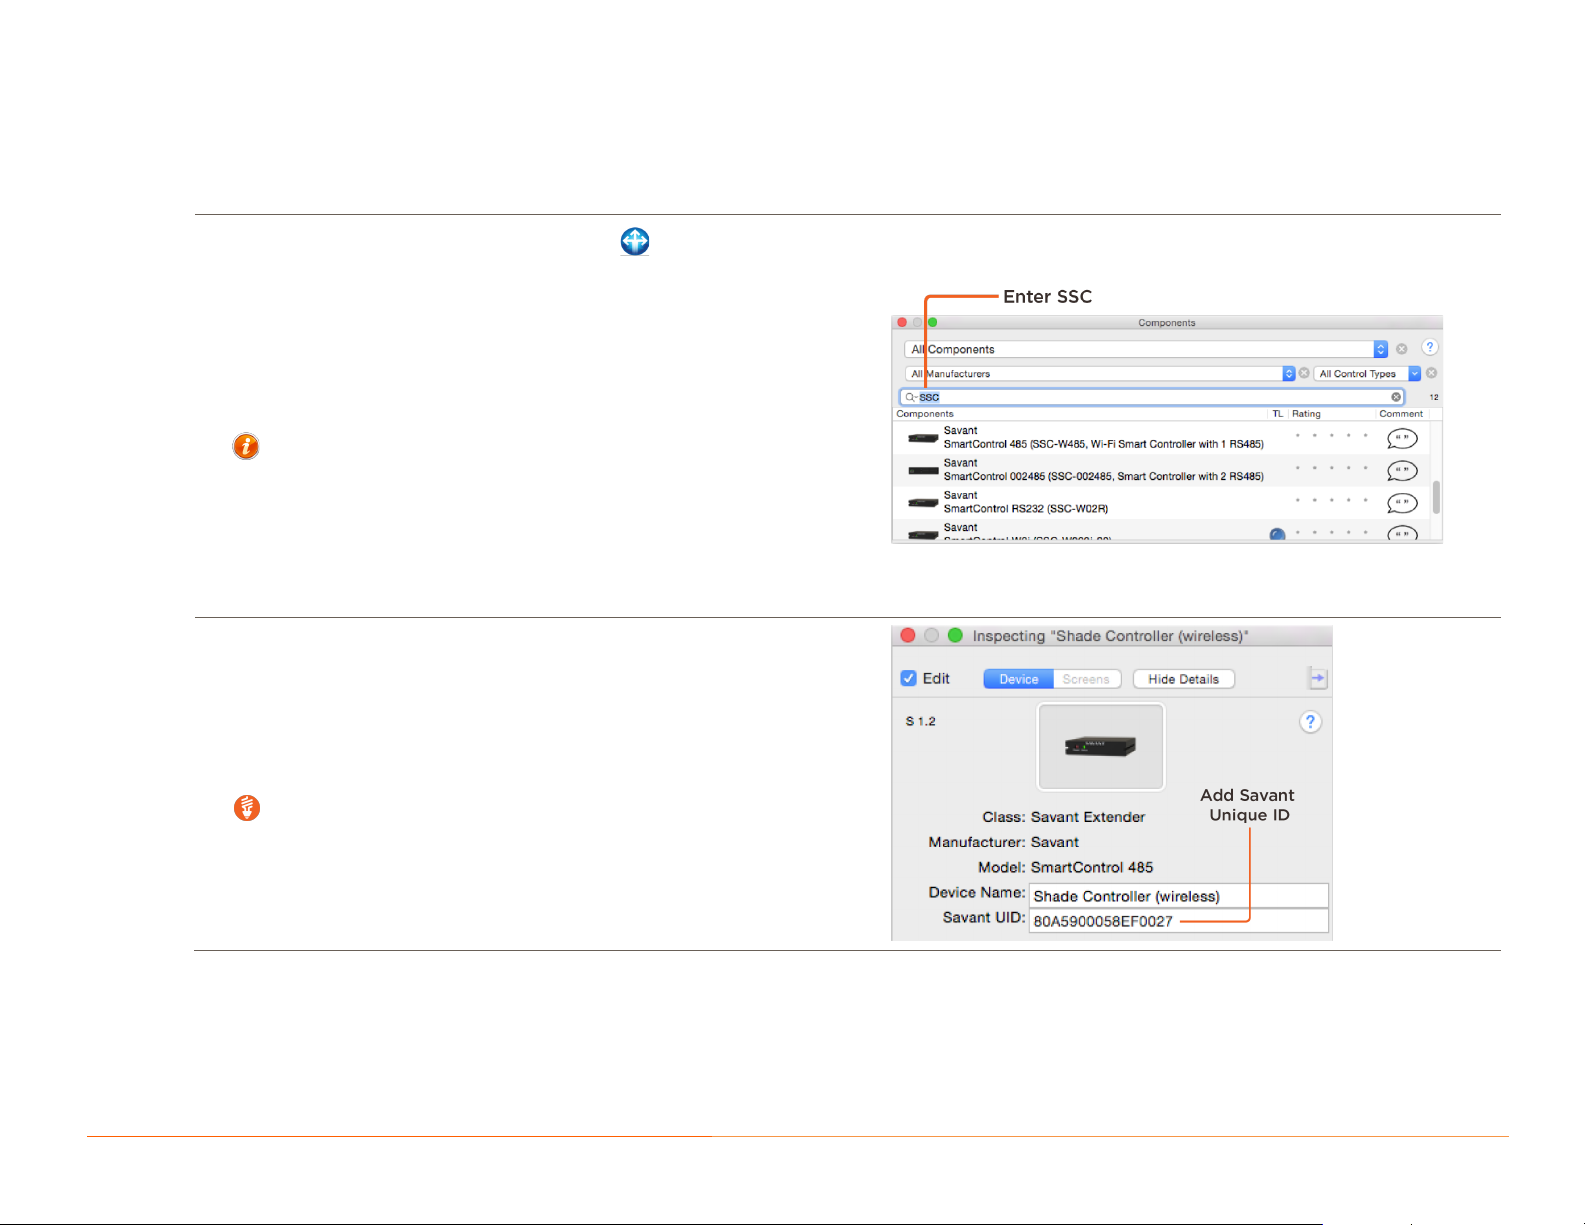Switch to the Screens tab

click(1087, 679)
